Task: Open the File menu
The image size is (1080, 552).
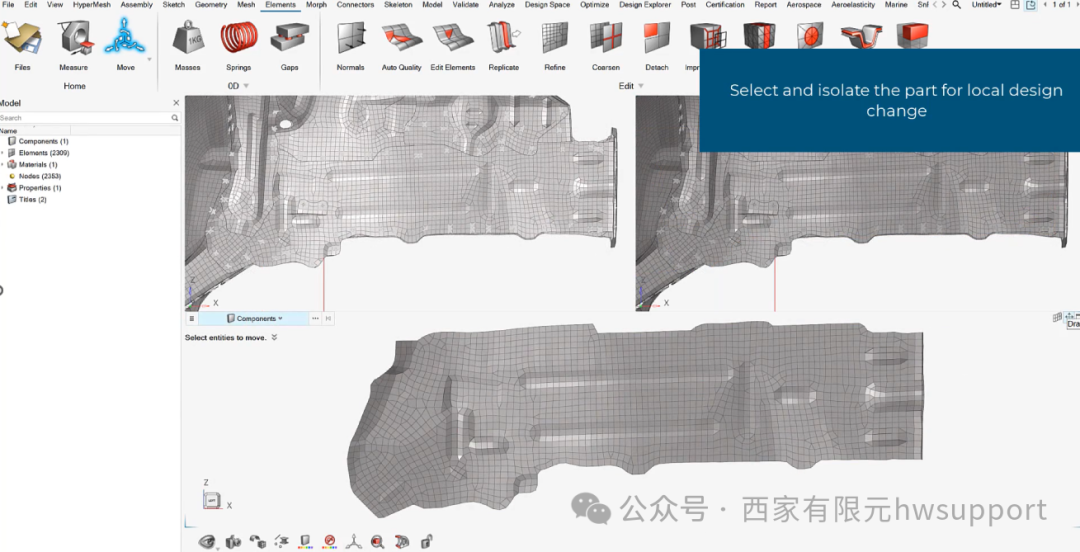Action: point(8,5)
